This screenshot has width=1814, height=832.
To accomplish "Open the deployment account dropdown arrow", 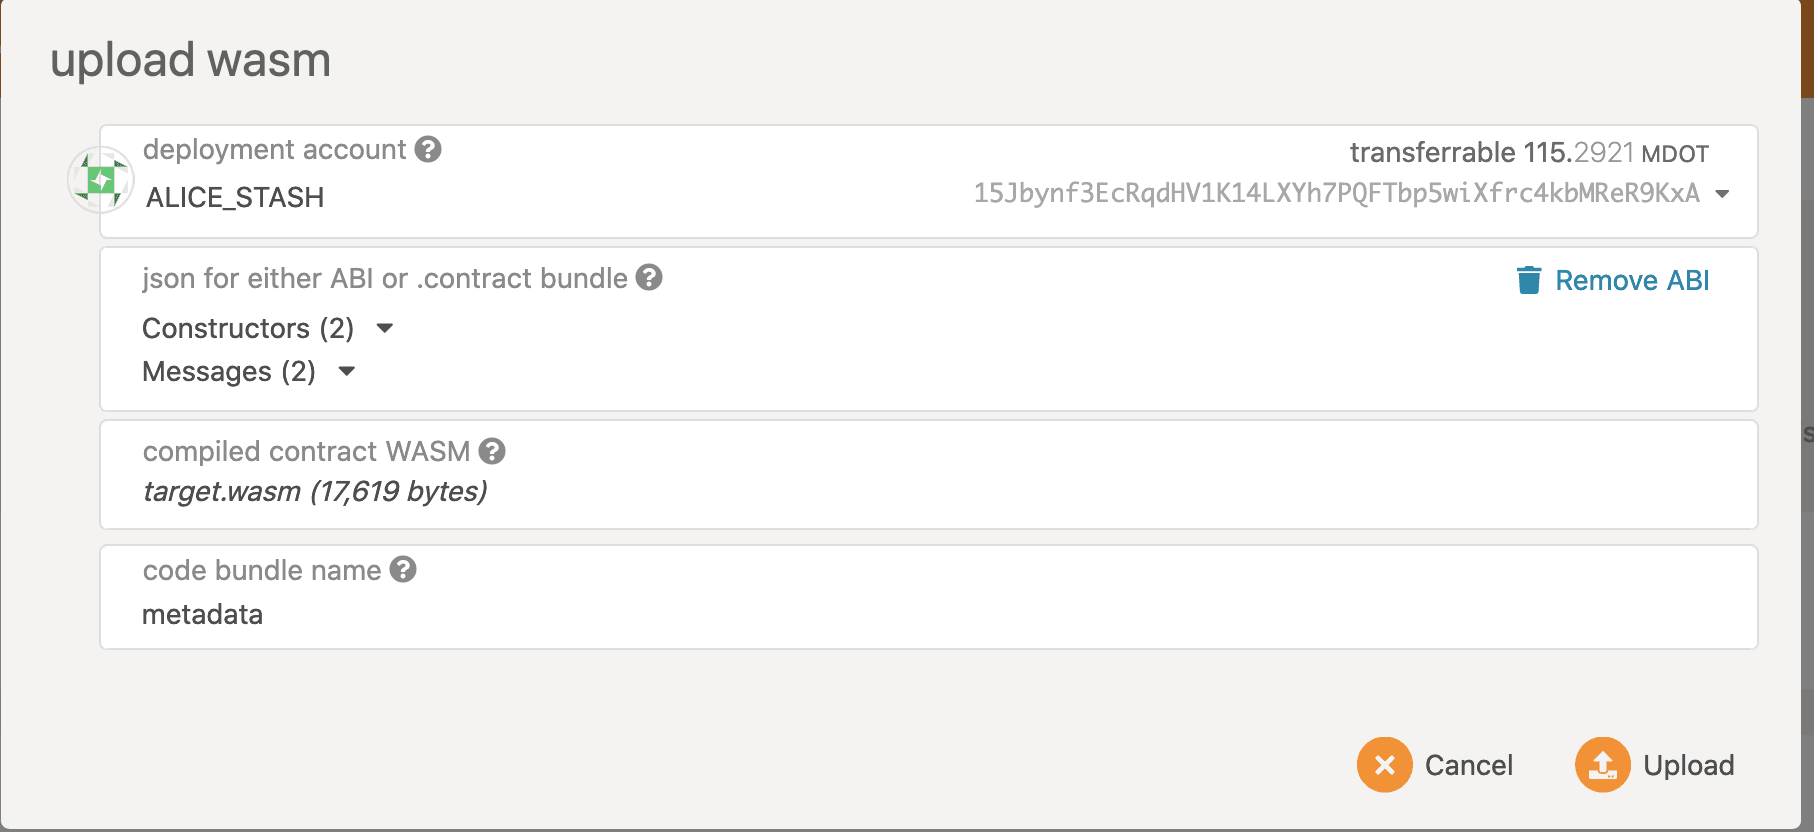I will point(1722,194).
